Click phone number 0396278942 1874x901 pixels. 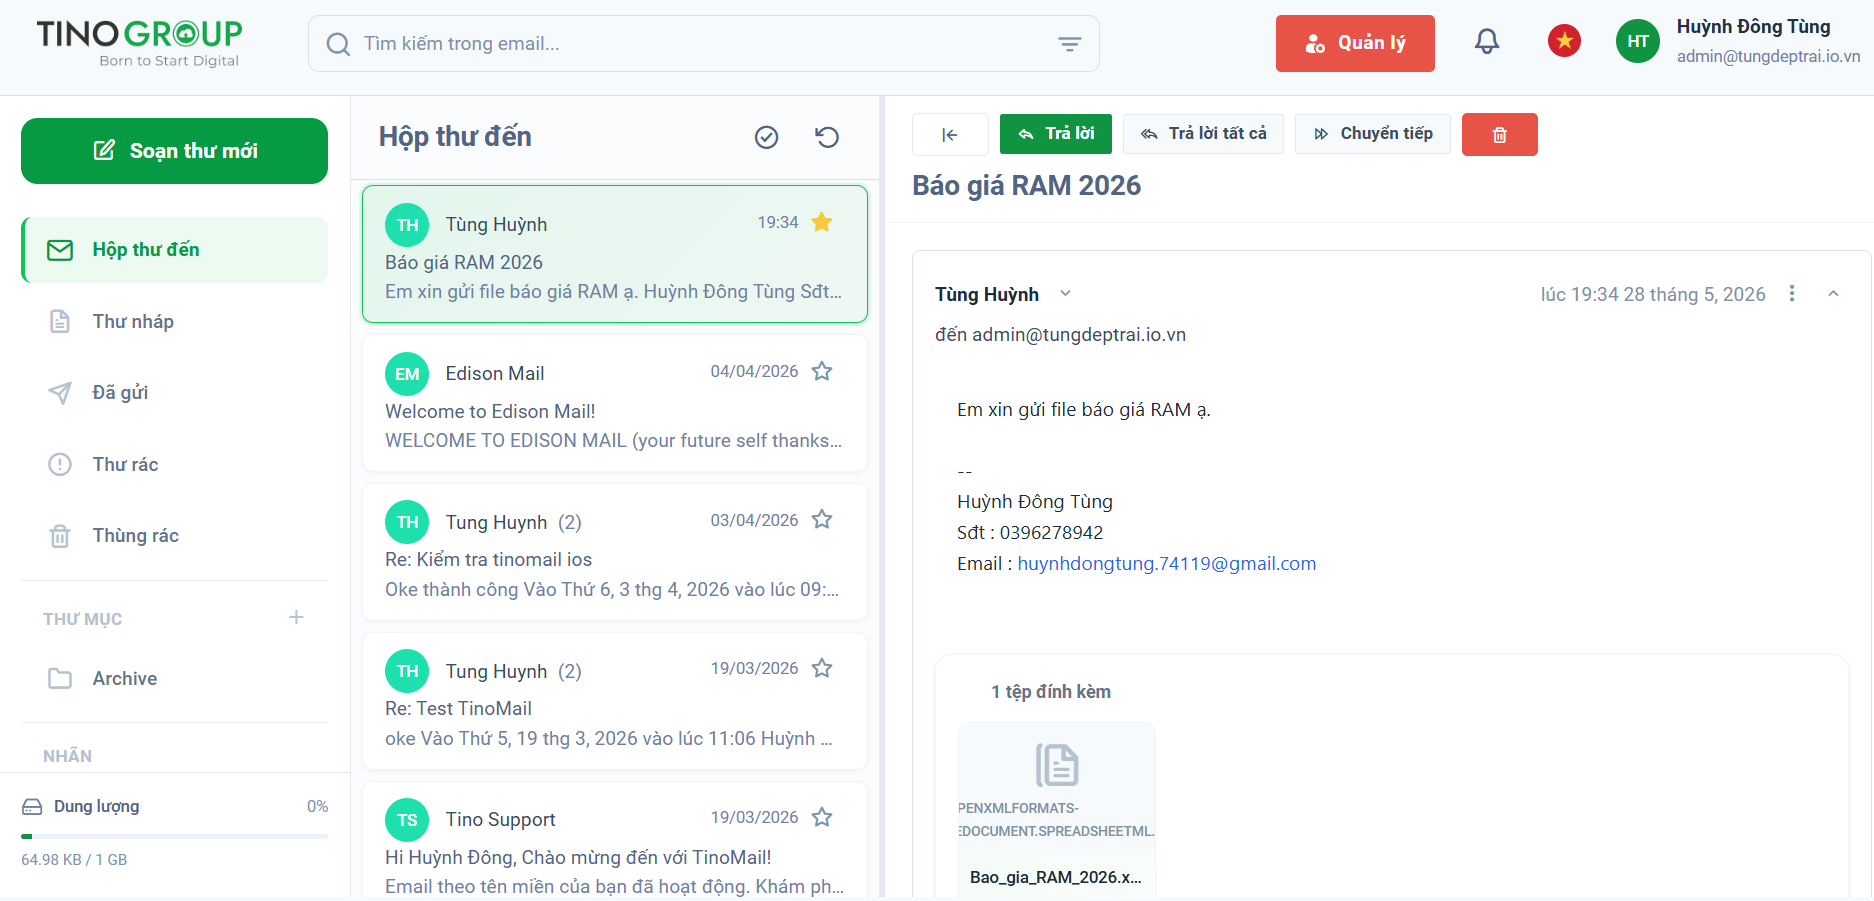pyautogui.click(x=1052, y=533)
